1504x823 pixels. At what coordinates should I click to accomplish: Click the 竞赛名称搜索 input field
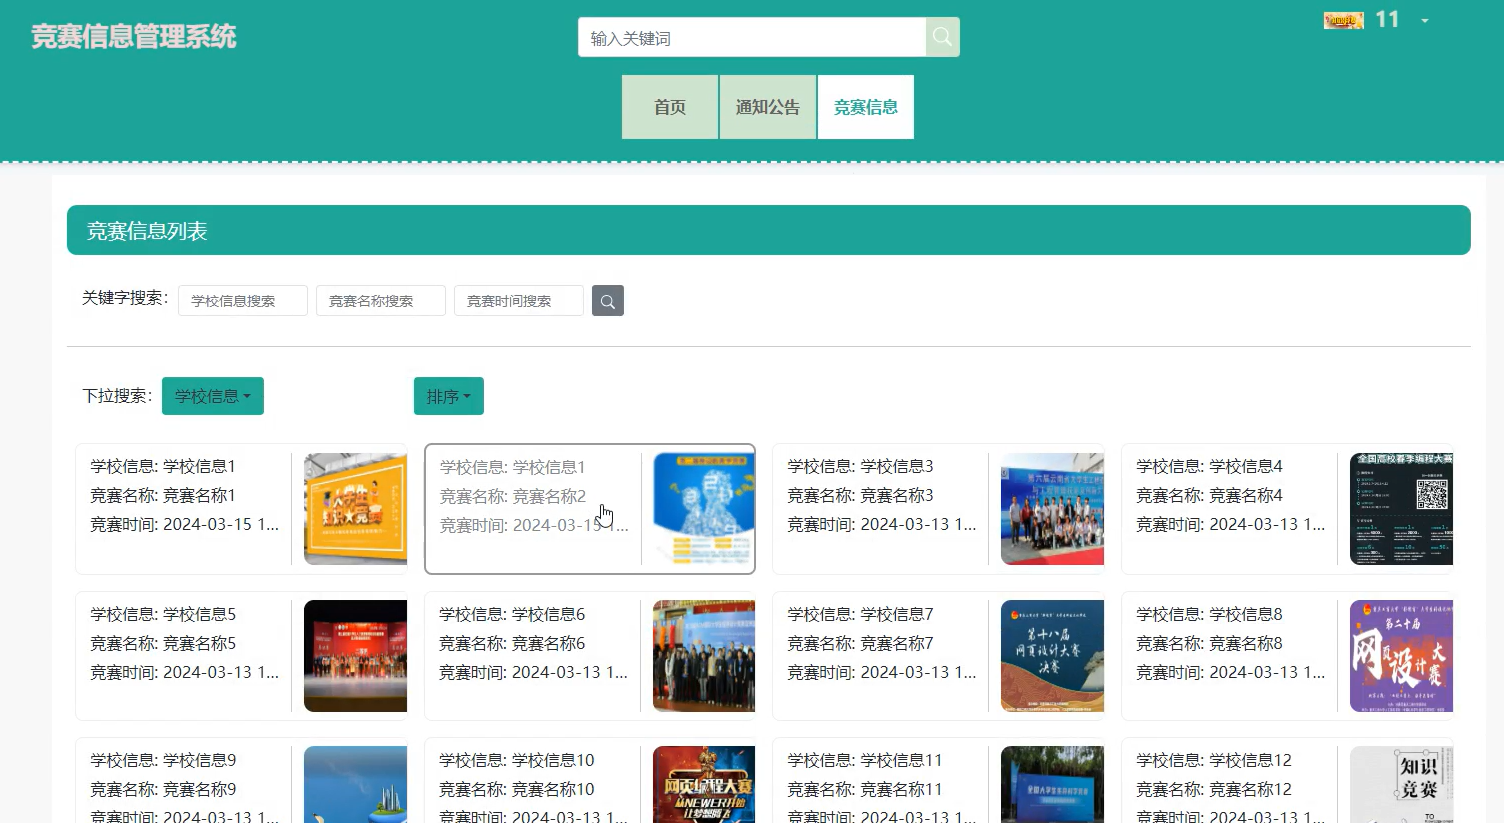tap(381, 301)
